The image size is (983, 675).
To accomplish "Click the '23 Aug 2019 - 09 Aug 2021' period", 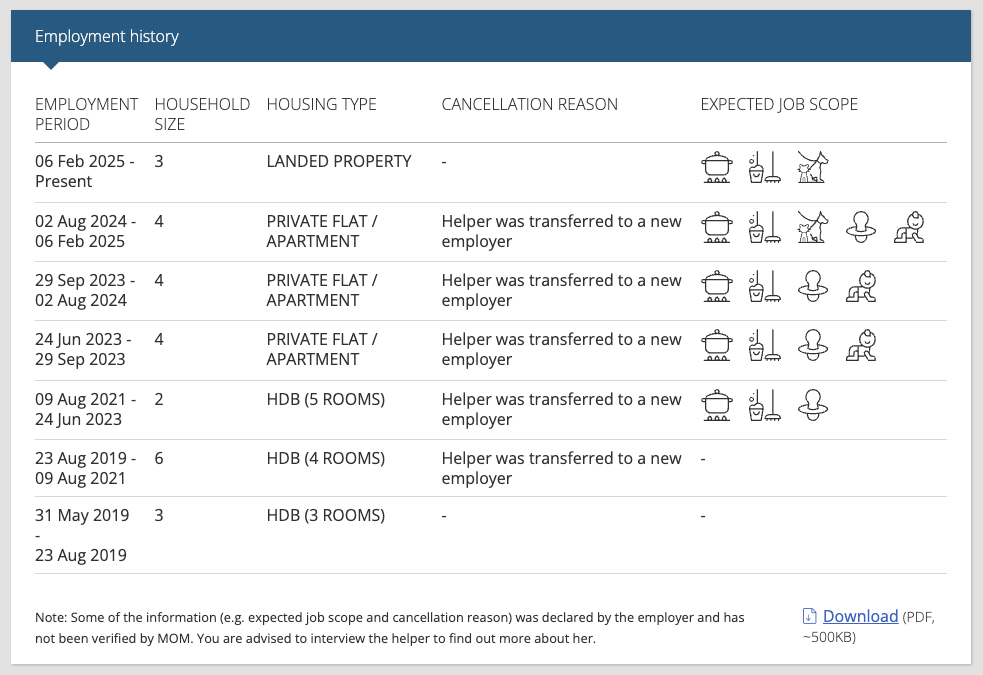I will tap(85, 468).
